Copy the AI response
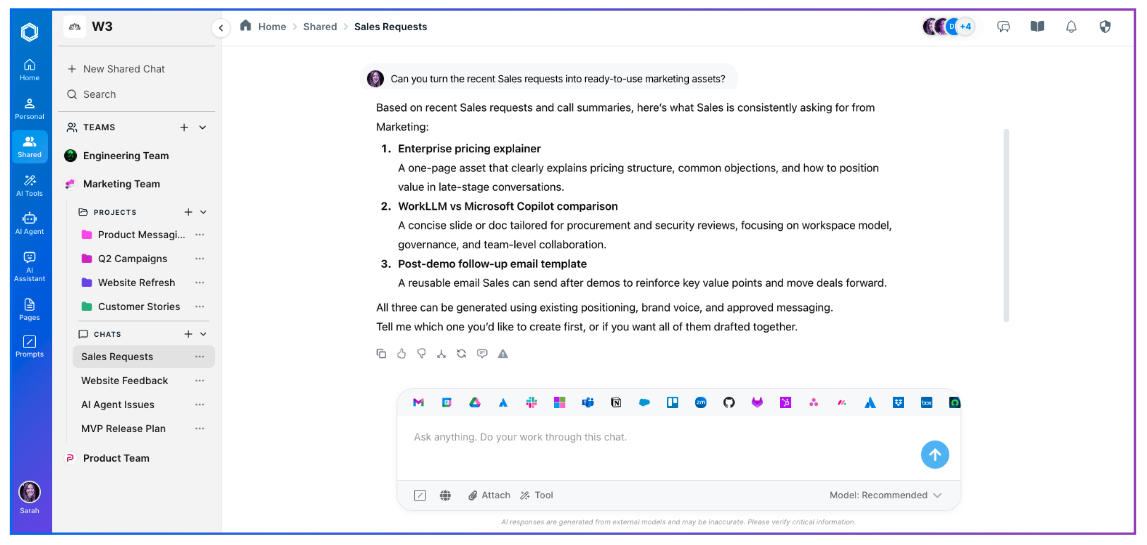1147x545 pixels. pyautogui.click(x=381, y=353)
